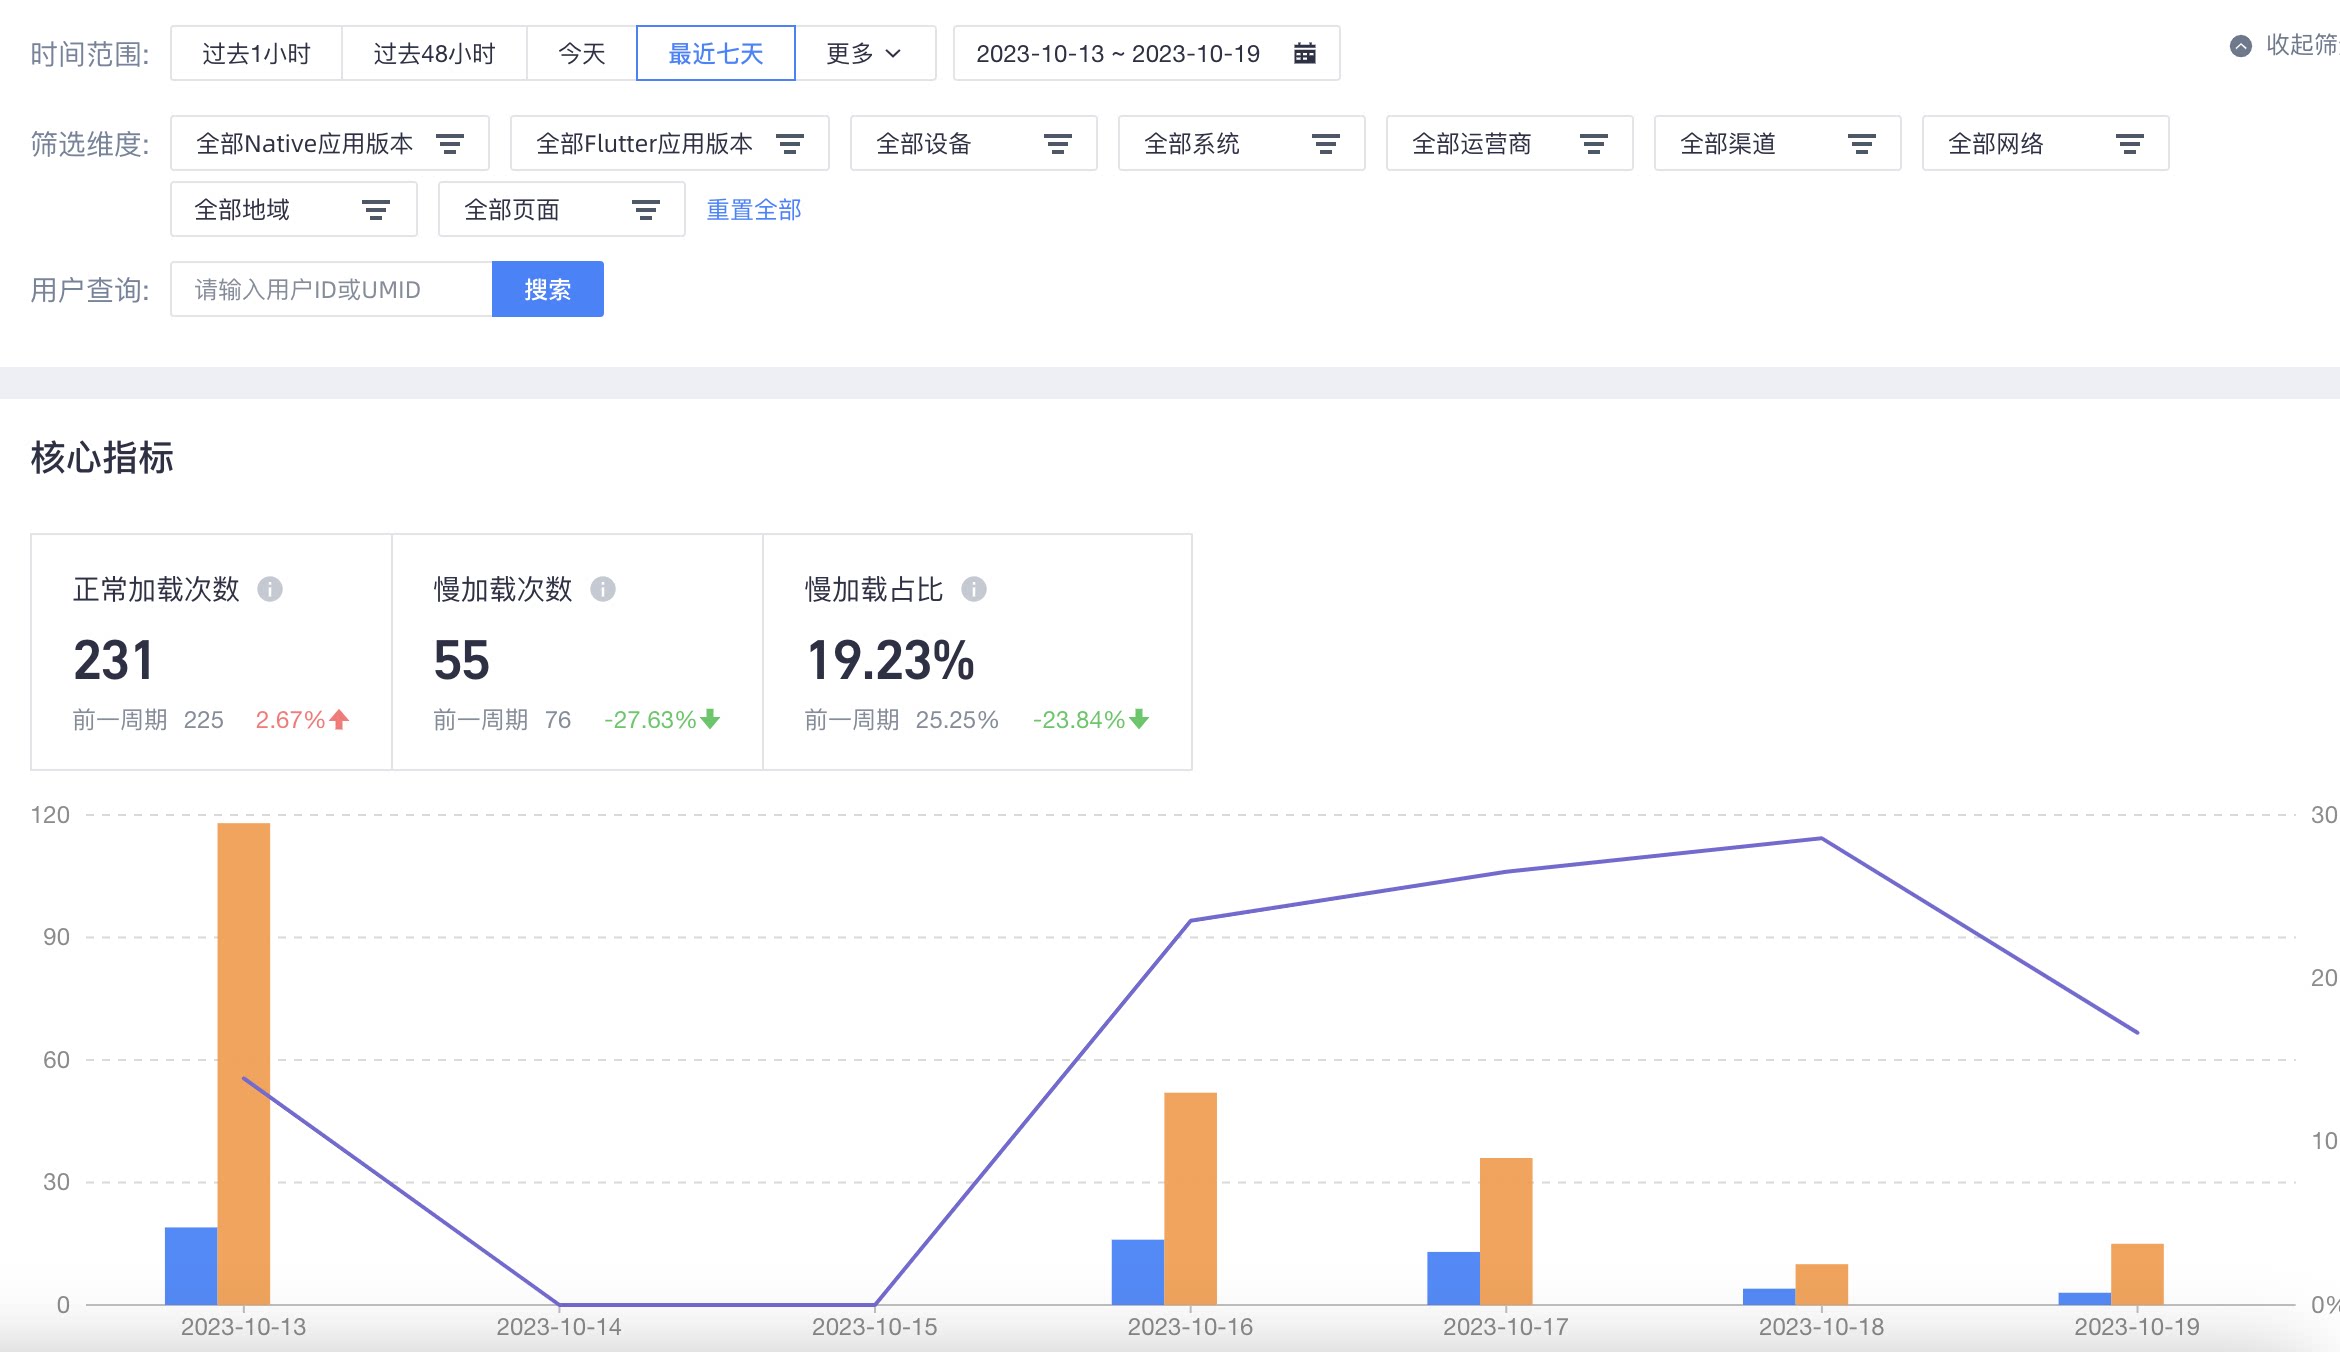Select the 今天 time range option
Screen dimensions: 2340x1352
tap(581, 53)
